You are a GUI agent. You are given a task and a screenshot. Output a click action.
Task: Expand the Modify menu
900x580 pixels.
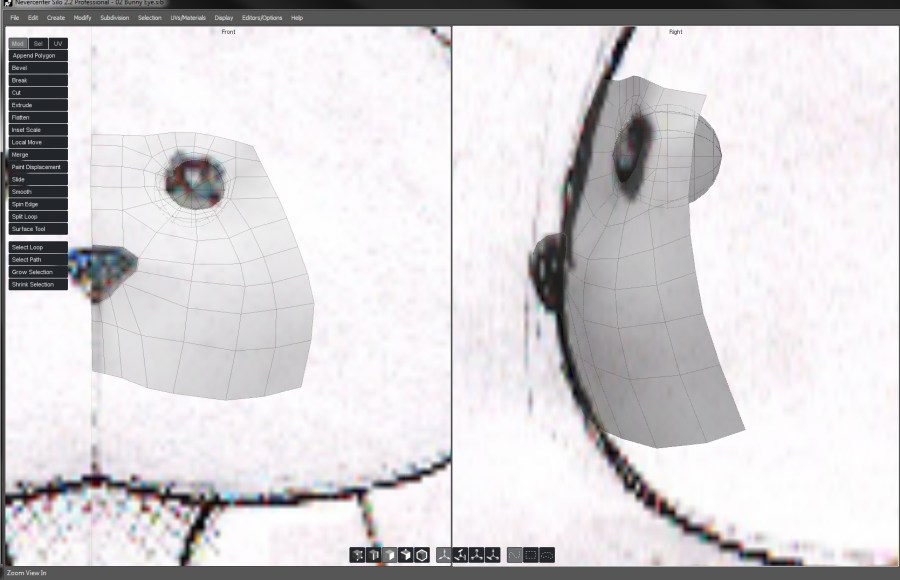(82, 18)
